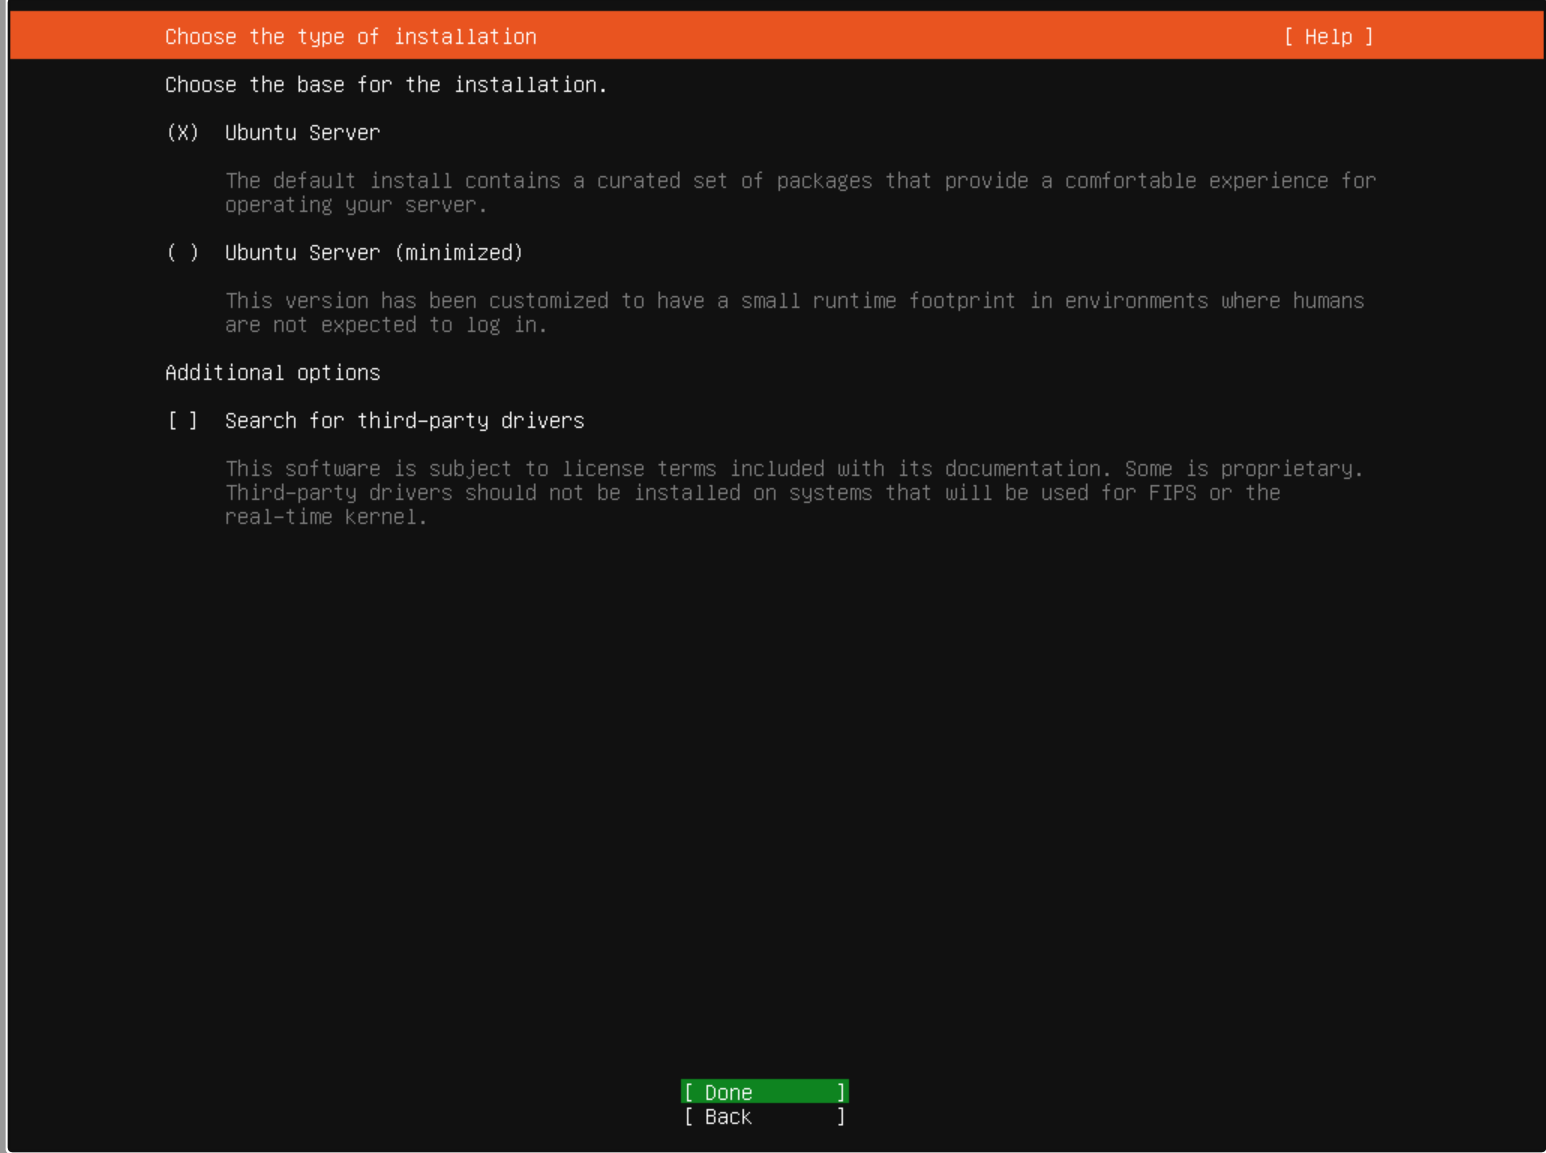Click the "Ubuntu Server" option label
Viewport: 1546px width, 1153px height.
click(302, 133)
